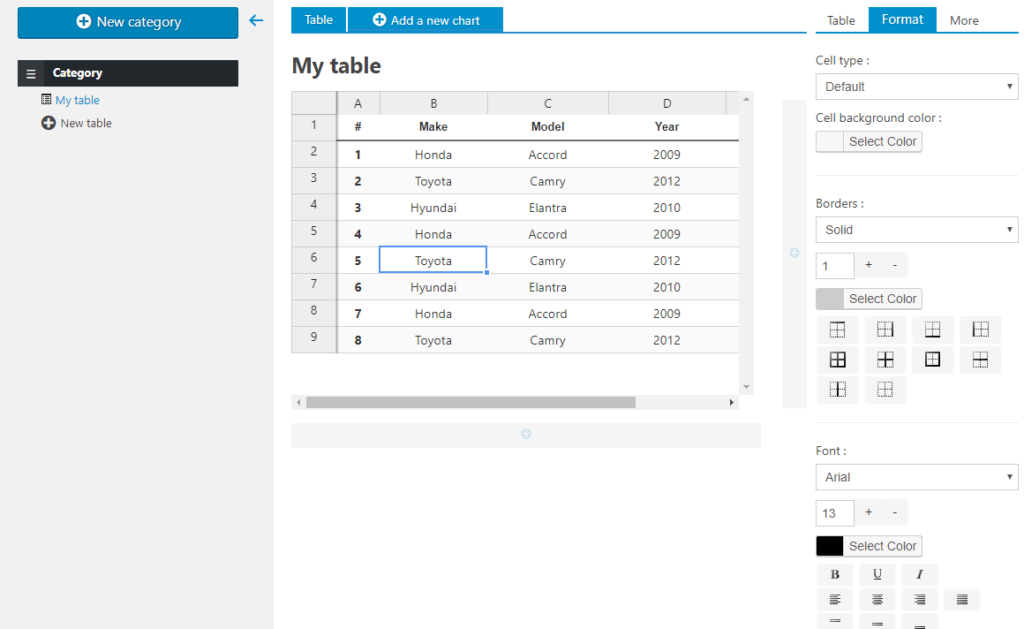Image resolution: width=1024 pixels, height=629 pixels.
Task: Center-align text in the selected cell
Action: [x=877, y=599]
